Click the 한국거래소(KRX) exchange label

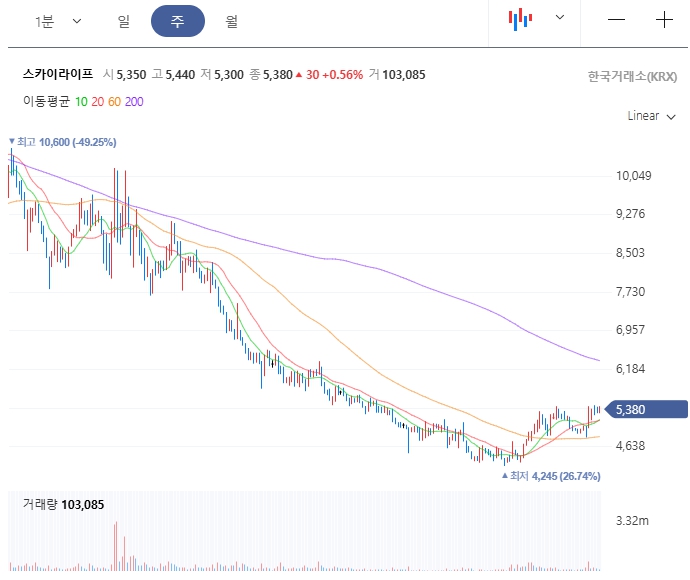point(632,77)
